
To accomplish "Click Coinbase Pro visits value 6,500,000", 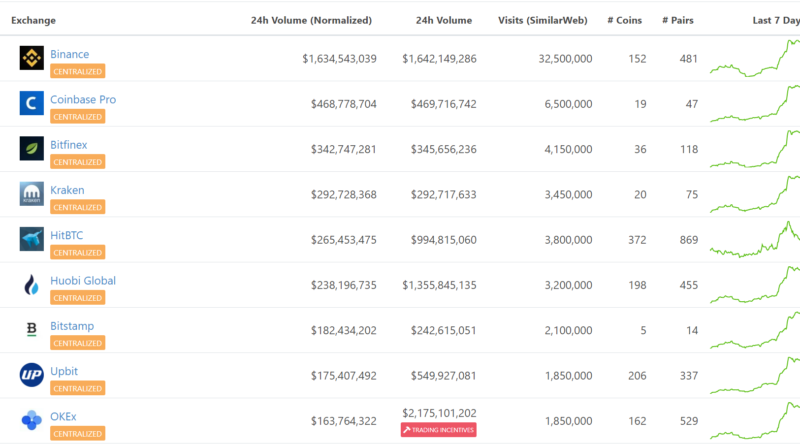I will point(568,104).
